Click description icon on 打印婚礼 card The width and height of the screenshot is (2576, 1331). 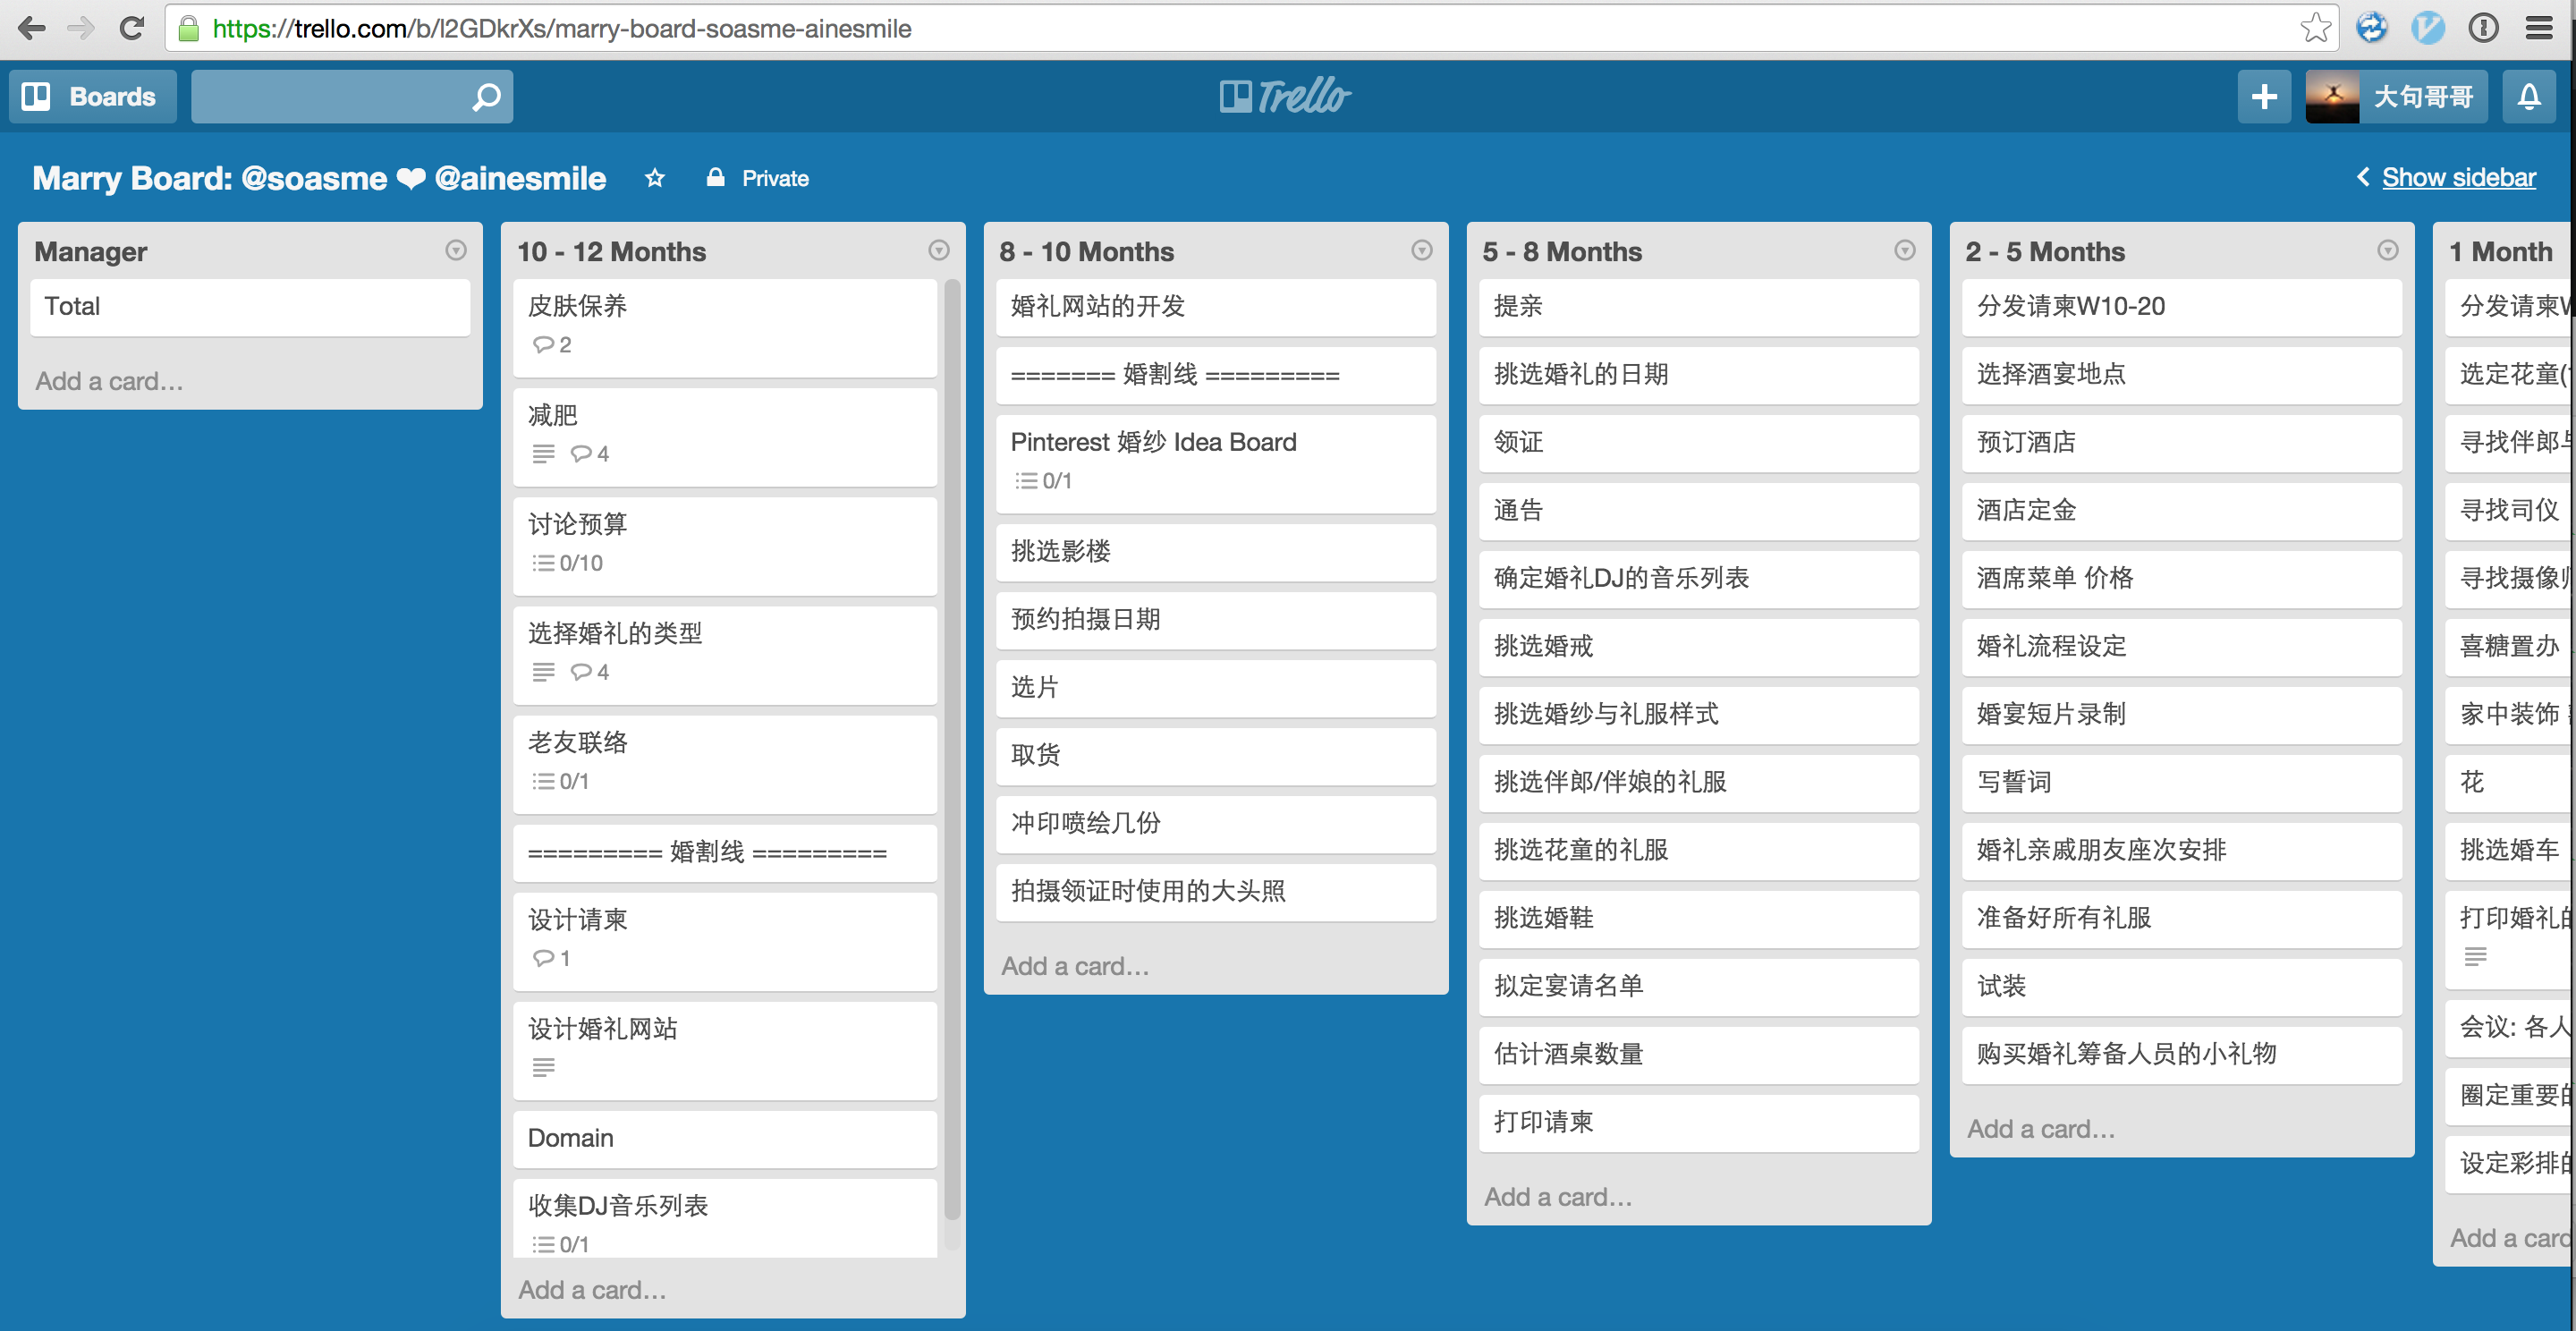pyautogui.click(x=2475, y=957)
